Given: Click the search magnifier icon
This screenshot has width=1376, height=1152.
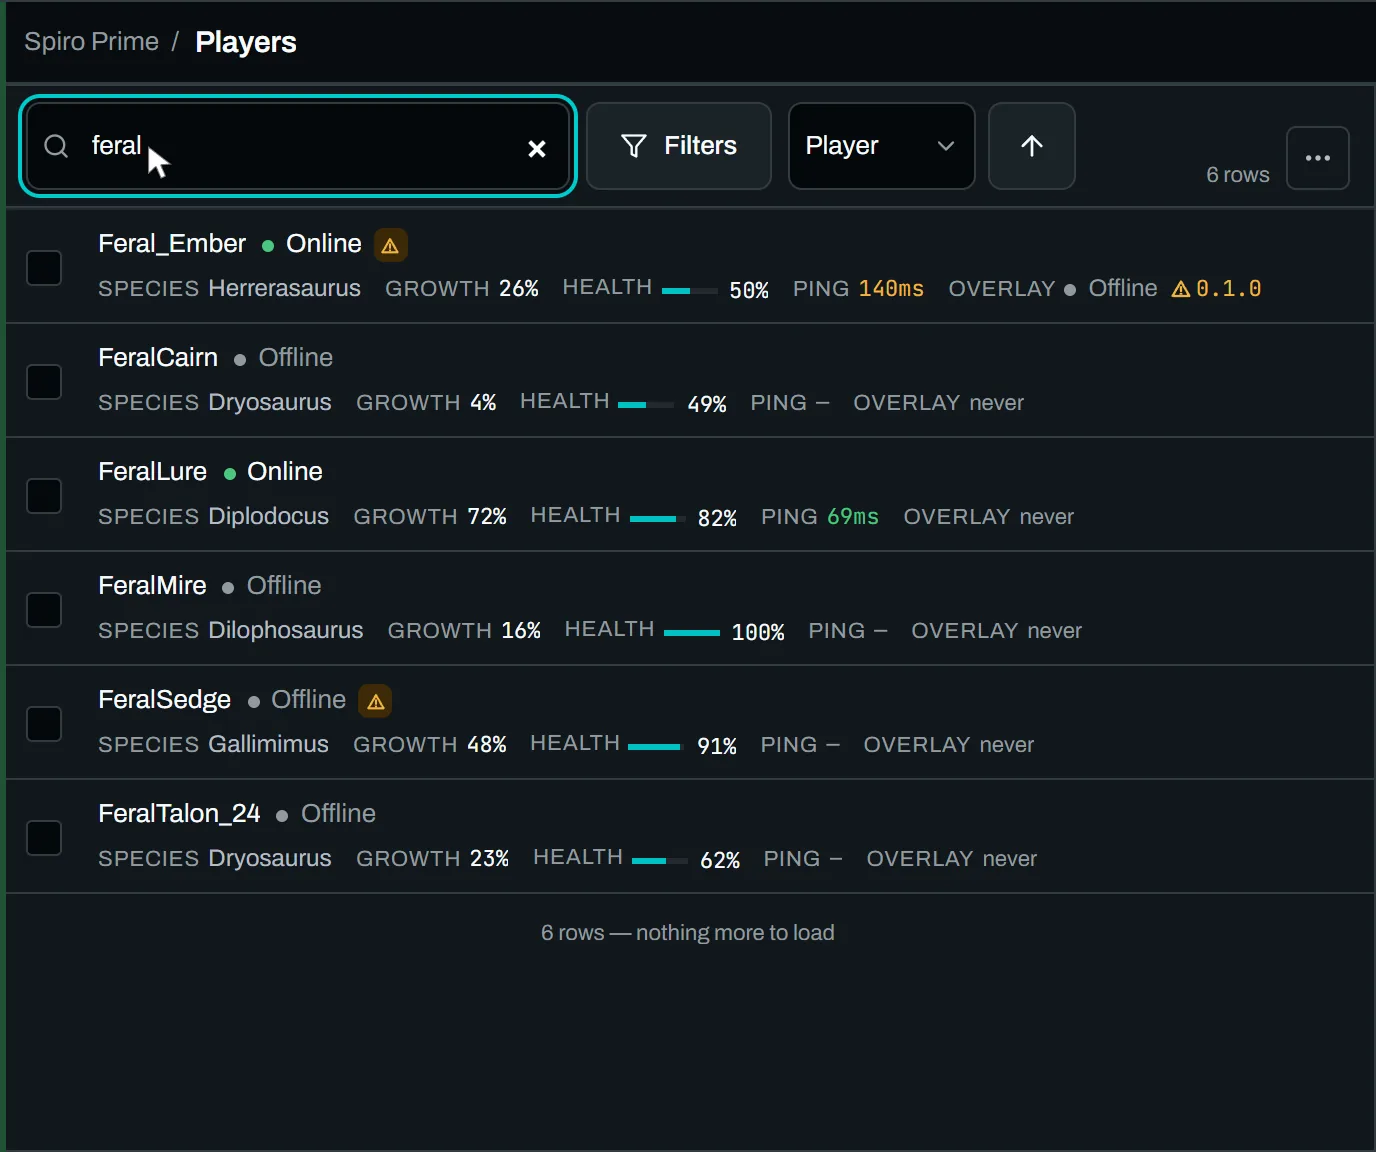Looking at the screenshot, I should click(57, 146).
